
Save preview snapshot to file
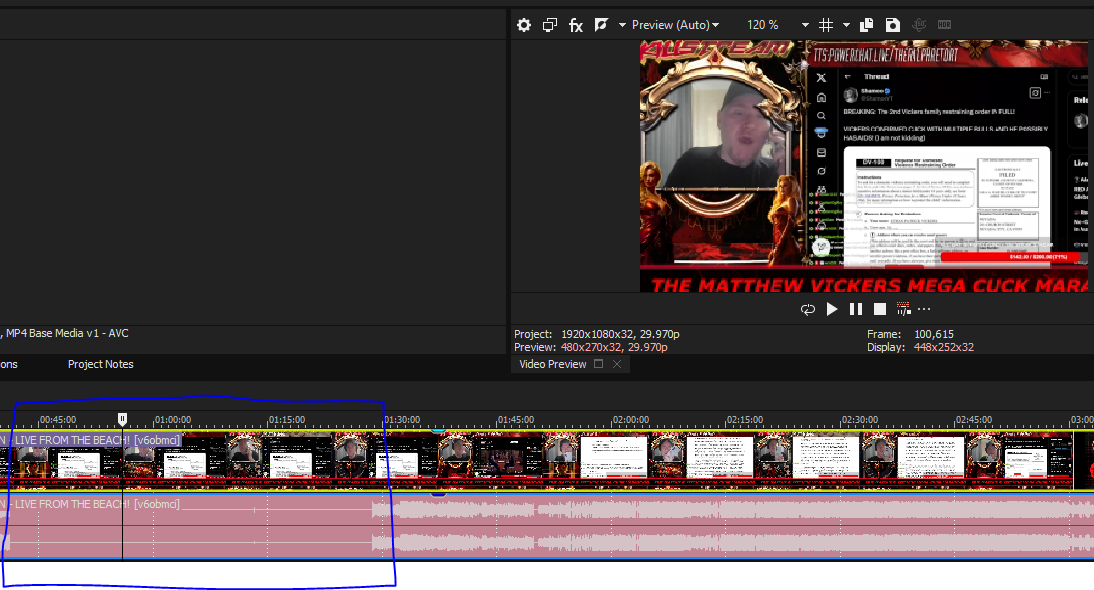click(x=892, y=25)
